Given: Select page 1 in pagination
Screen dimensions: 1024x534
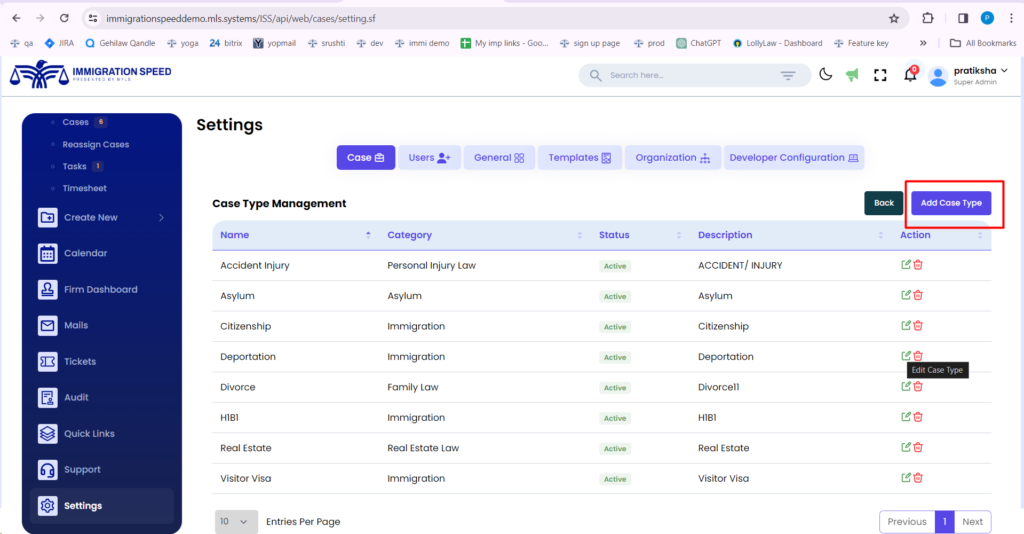Looking at the screenshot, I should coord(944,522).
